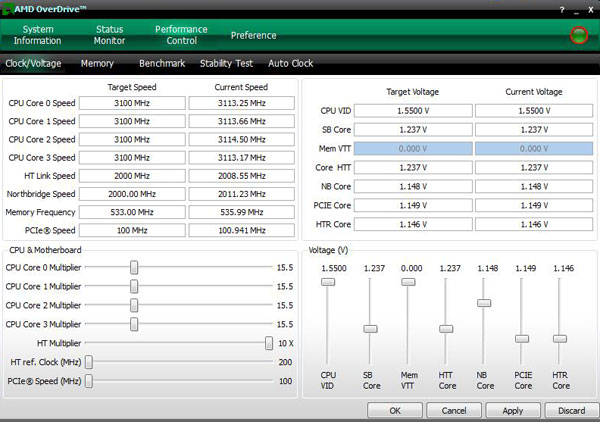Open the System Information menu
The height and width of the screenshot is (422, 600).
click(x=38, y=35)
